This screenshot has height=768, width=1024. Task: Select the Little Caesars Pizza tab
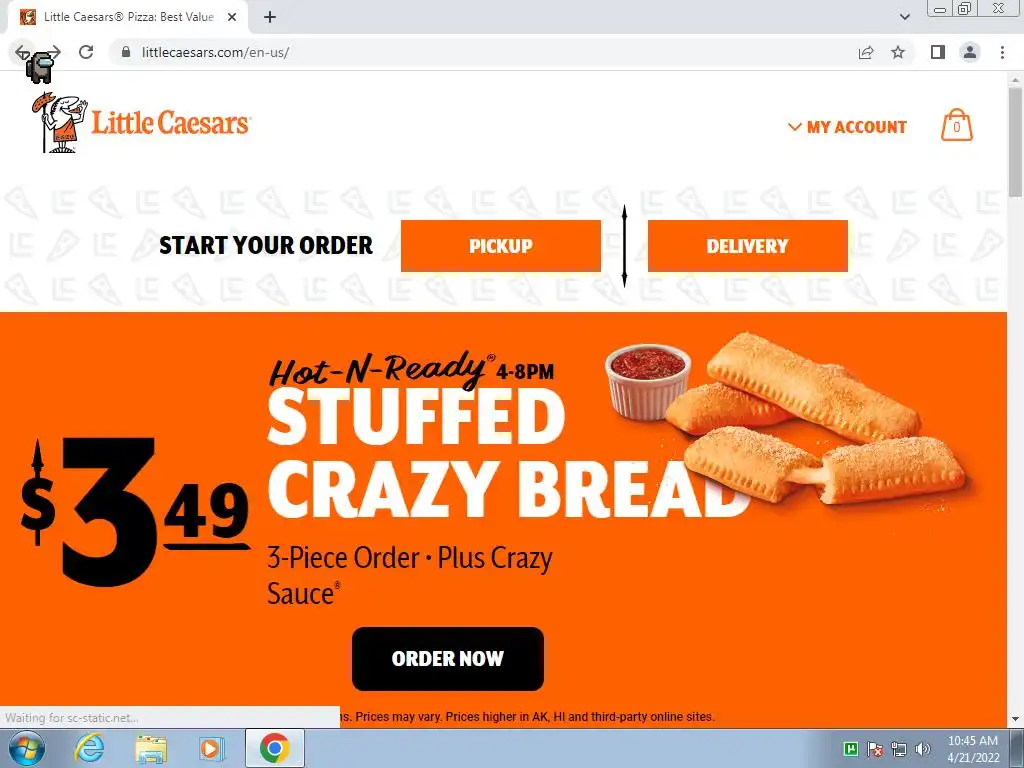click(128, 17)
